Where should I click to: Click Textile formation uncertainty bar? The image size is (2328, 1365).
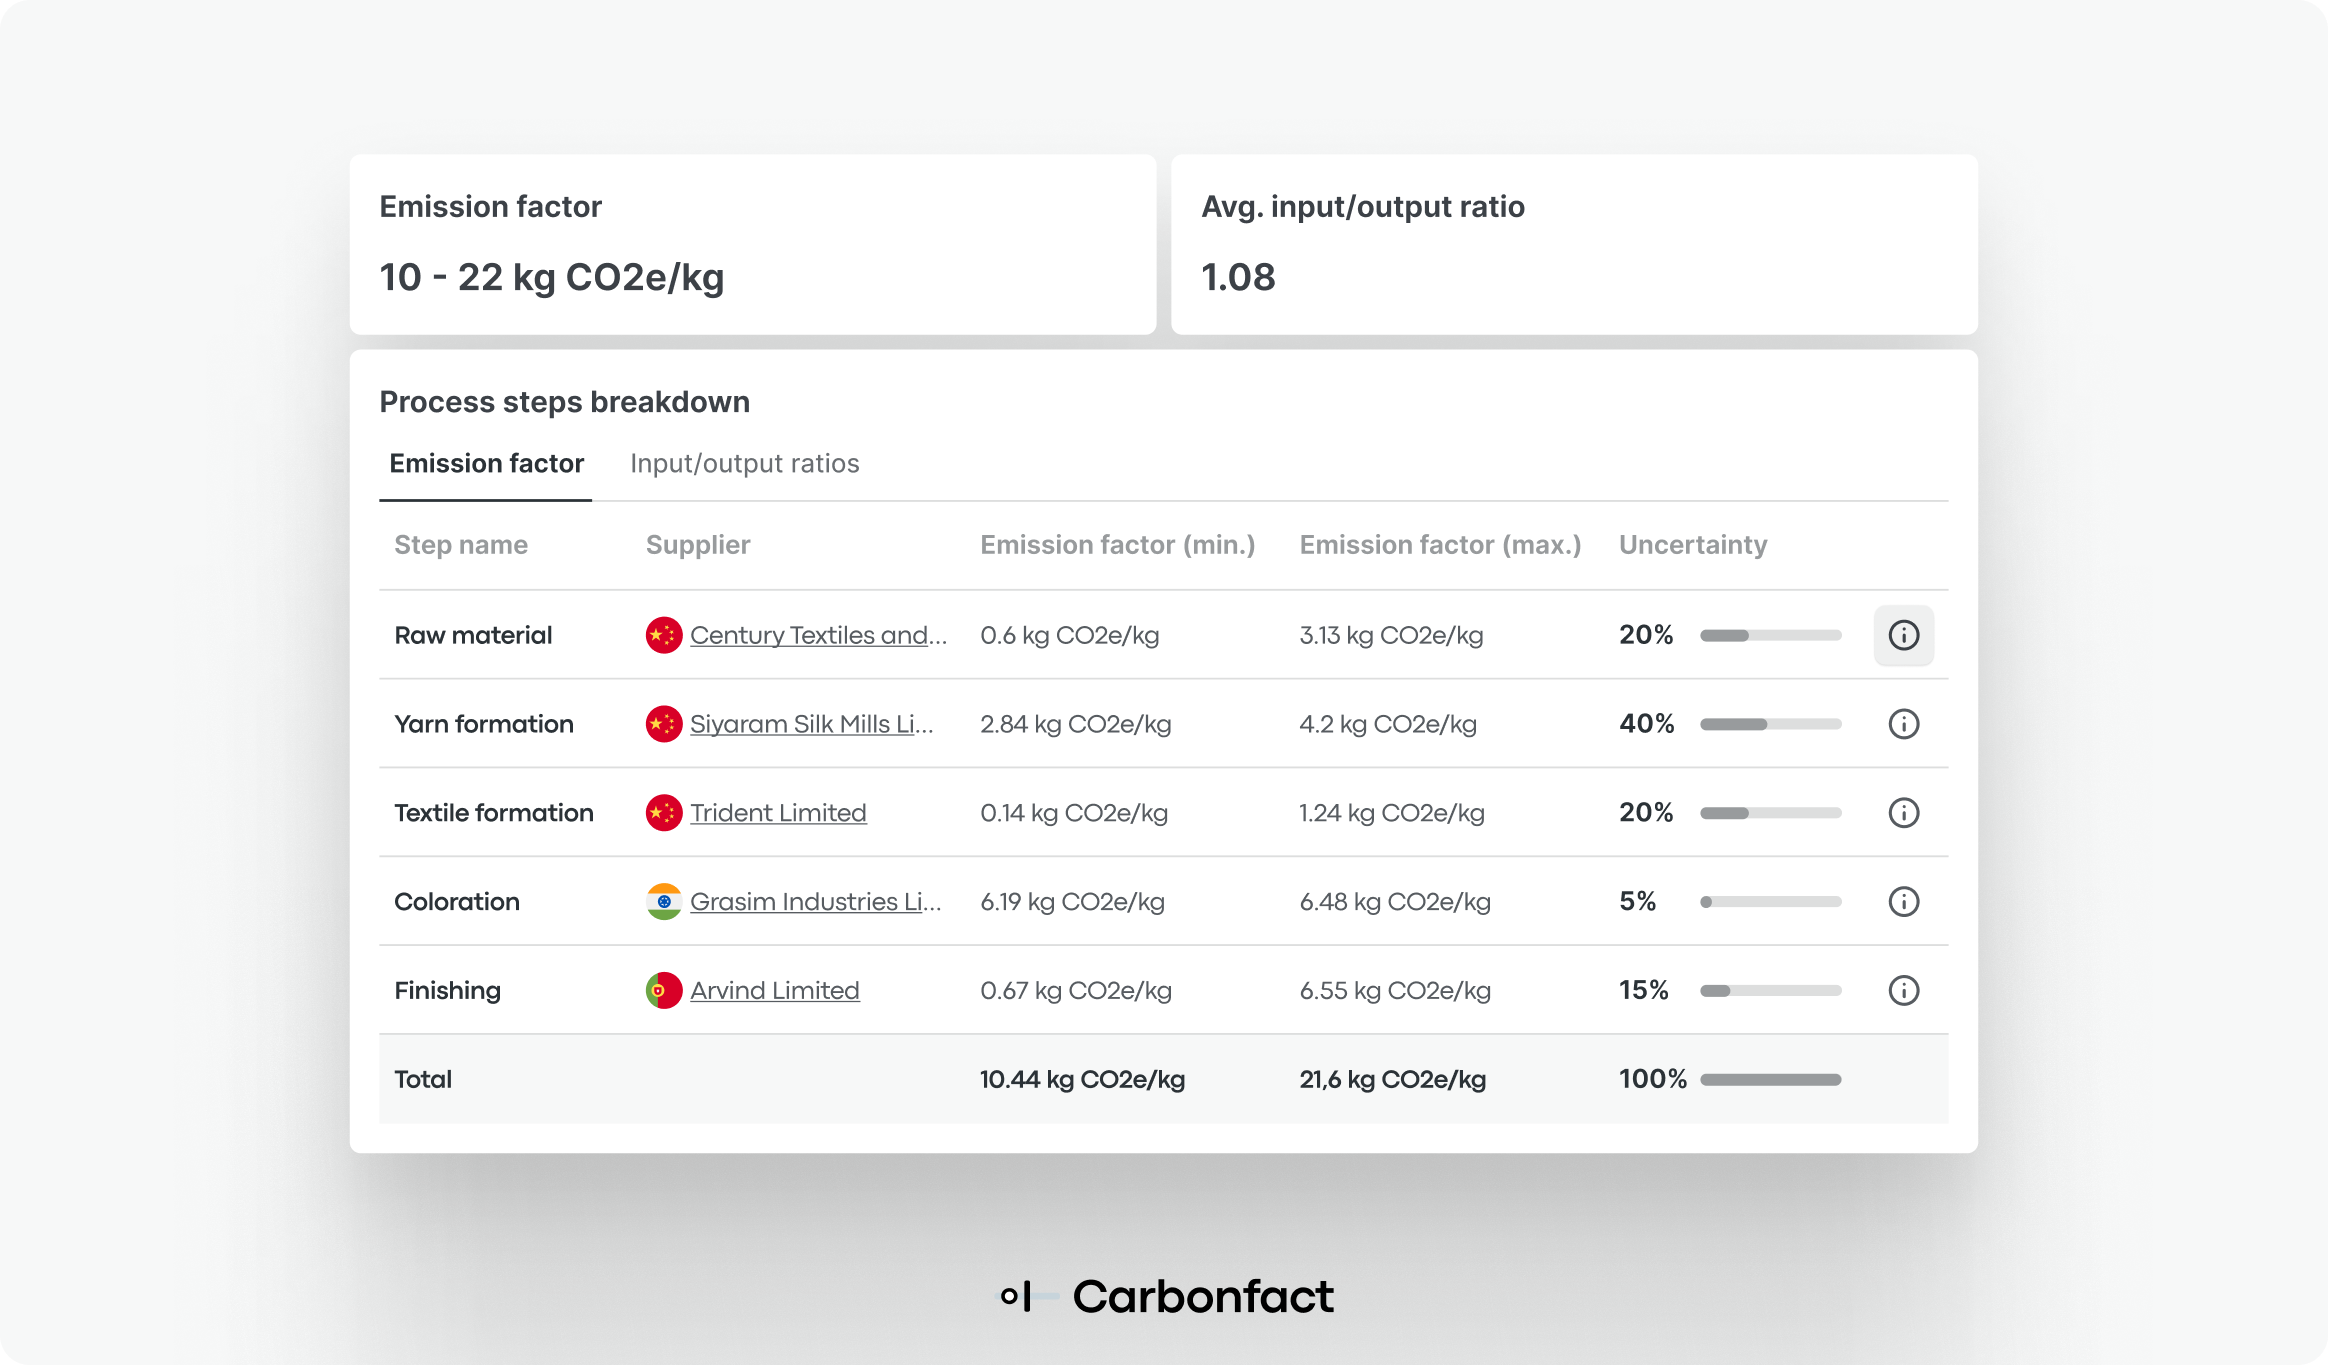point(1770,813)
